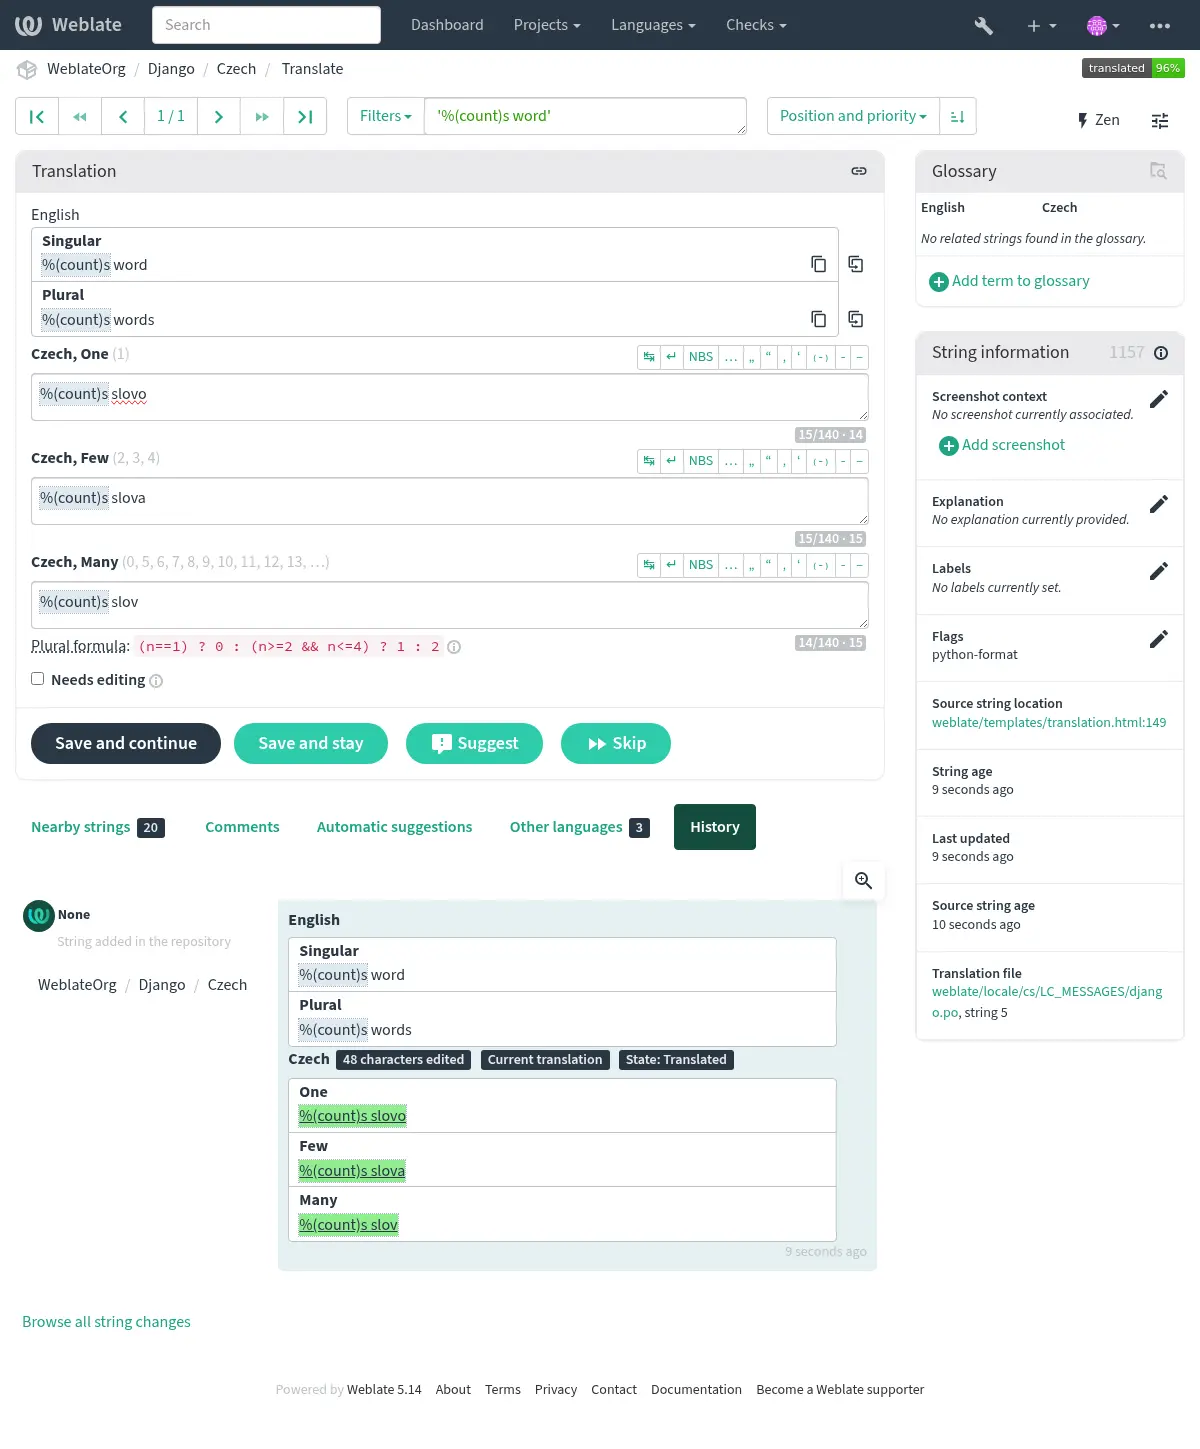Screen dimensions: 1200x1449
Task: Click the history zoom magnifier icon
Action: click(x=864, y=881)
